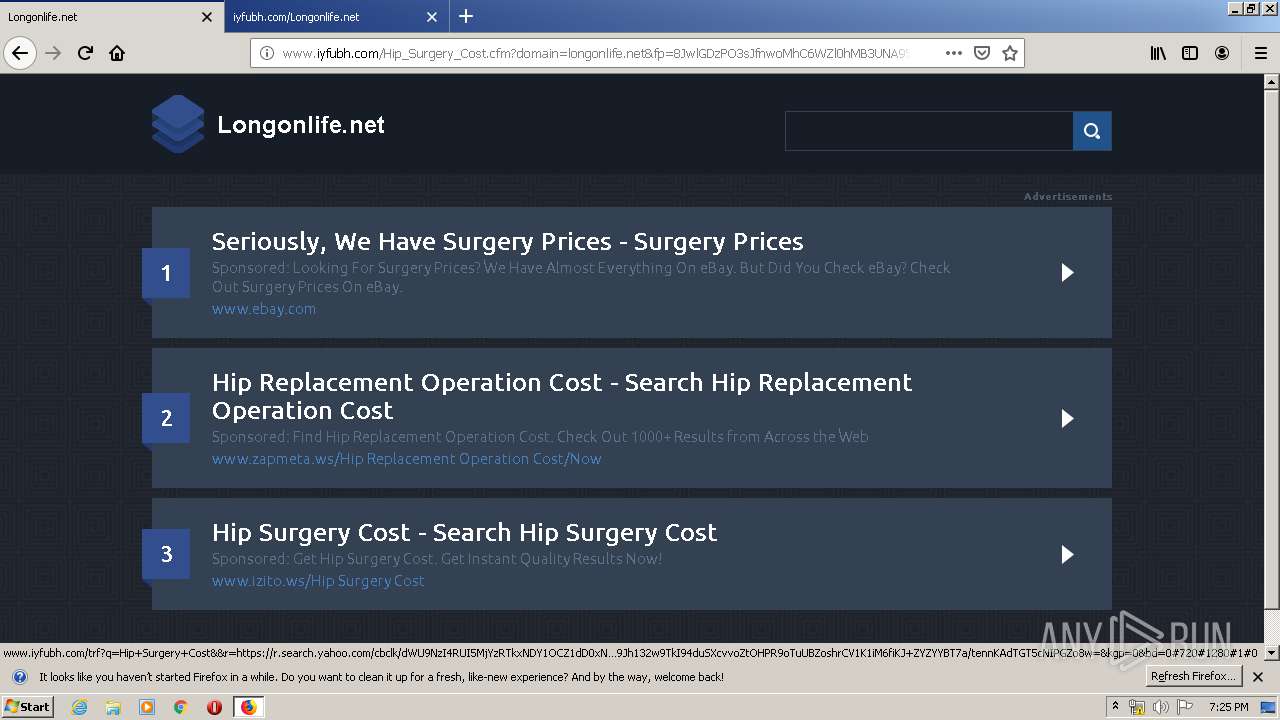Click the Forward arrow button

pos(53,53)
